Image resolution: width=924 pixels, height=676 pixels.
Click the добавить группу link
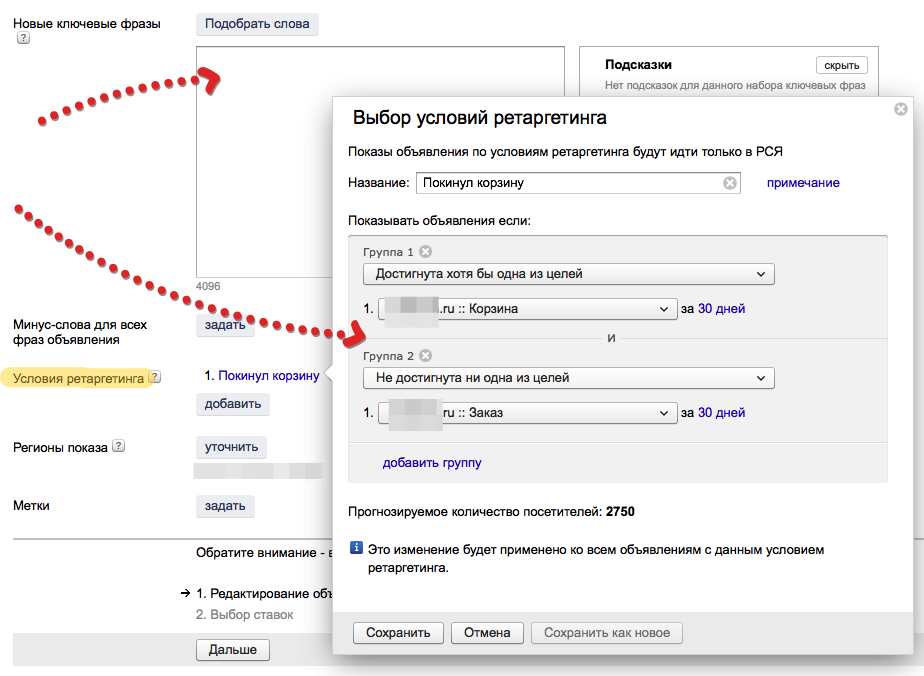432,463
